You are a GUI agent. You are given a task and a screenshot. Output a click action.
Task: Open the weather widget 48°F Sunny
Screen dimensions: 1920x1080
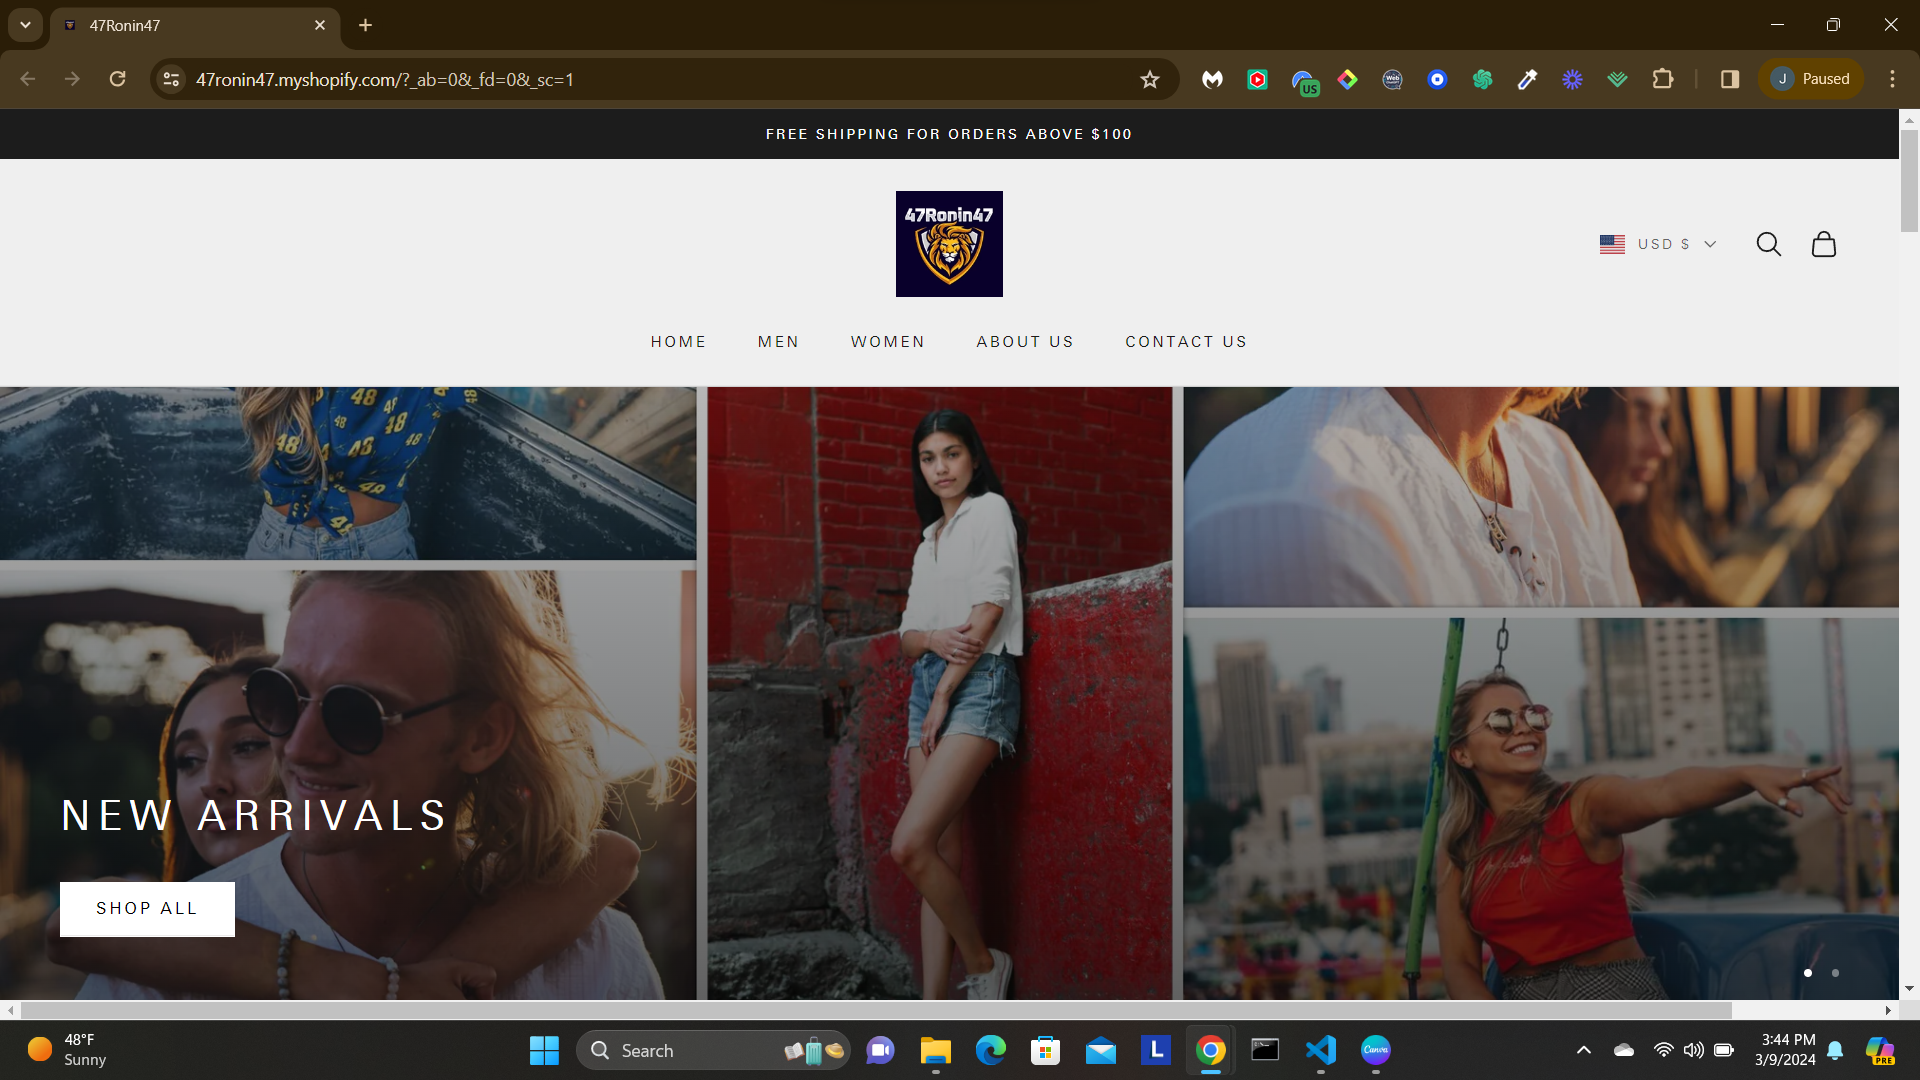click(x=68, y=1050)
